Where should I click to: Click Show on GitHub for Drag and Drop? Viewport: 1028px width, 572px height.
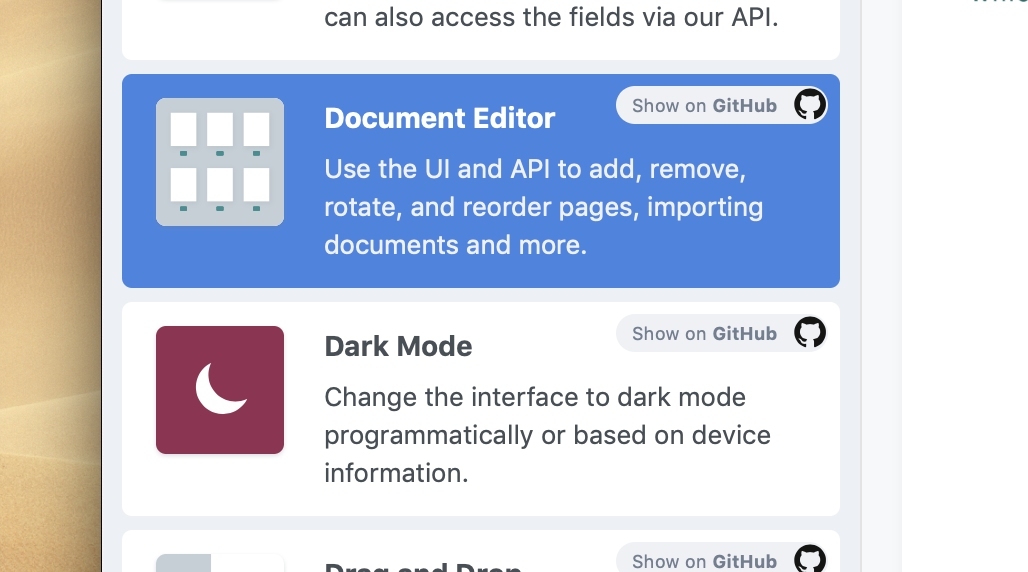(721, 558)
